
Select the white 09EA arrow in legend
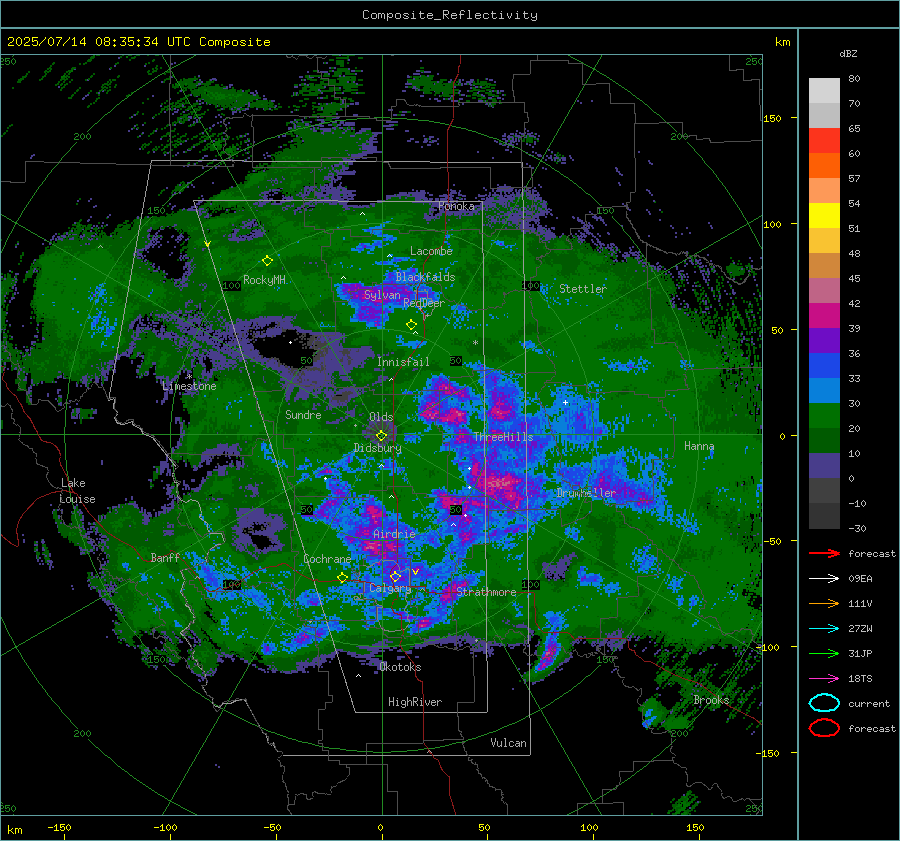click(824, 578)
